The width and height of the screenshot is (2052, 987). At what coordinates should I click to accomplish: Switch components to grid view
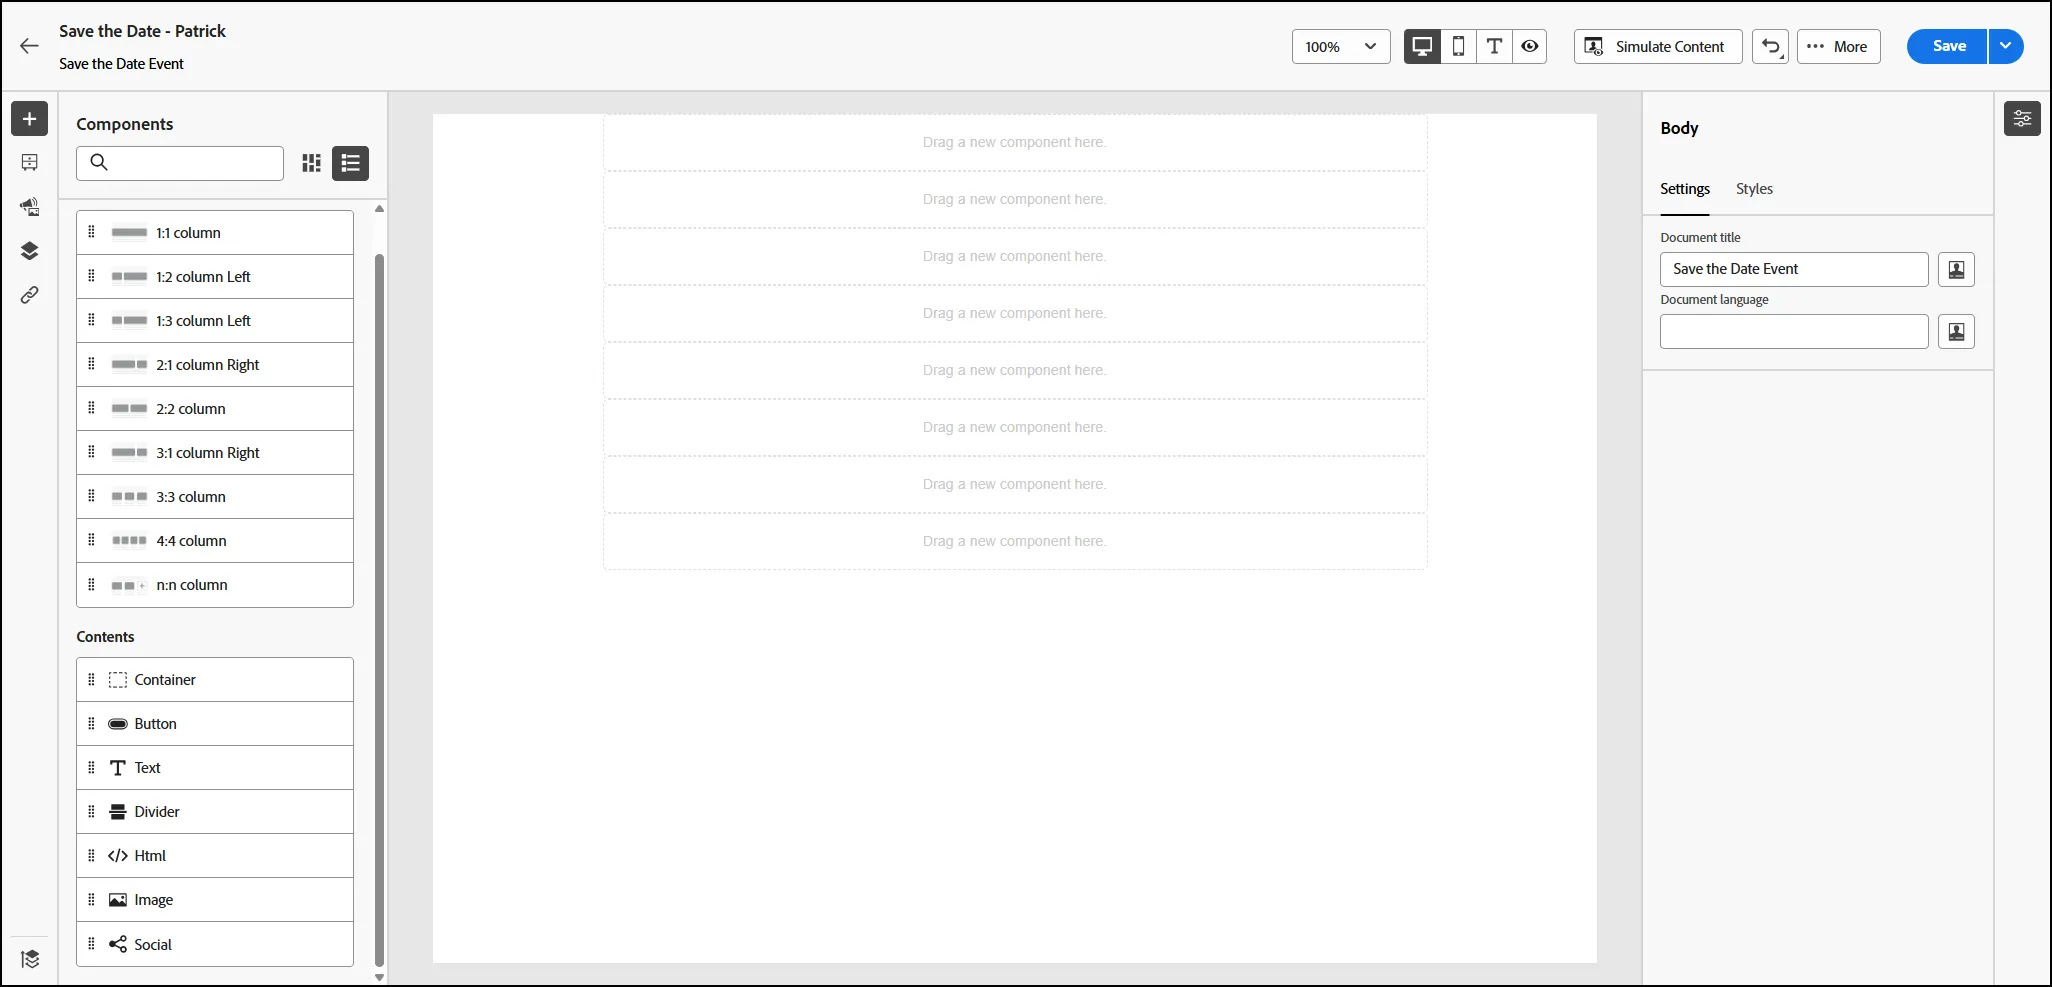pyautogui.click(x=311, y=163)
